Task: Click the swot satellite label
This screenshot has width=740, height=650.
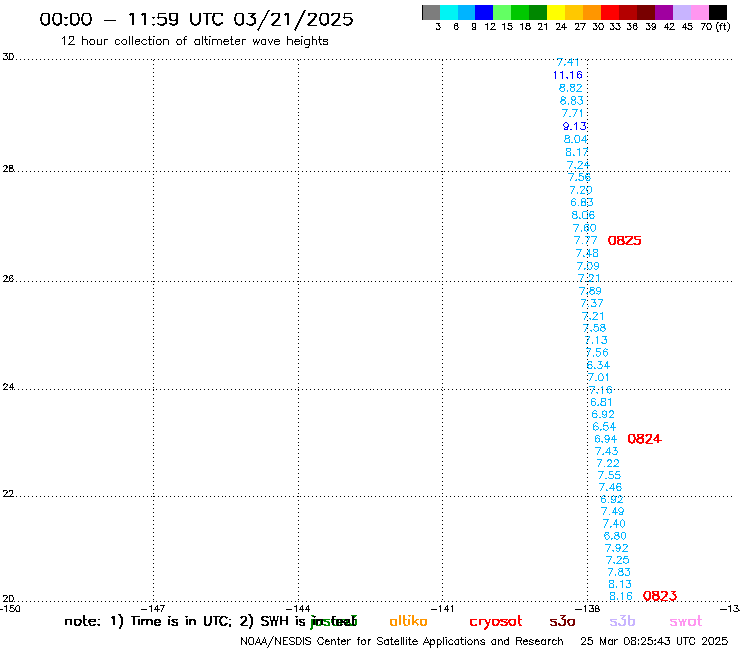Action: [x=686, y=622]
